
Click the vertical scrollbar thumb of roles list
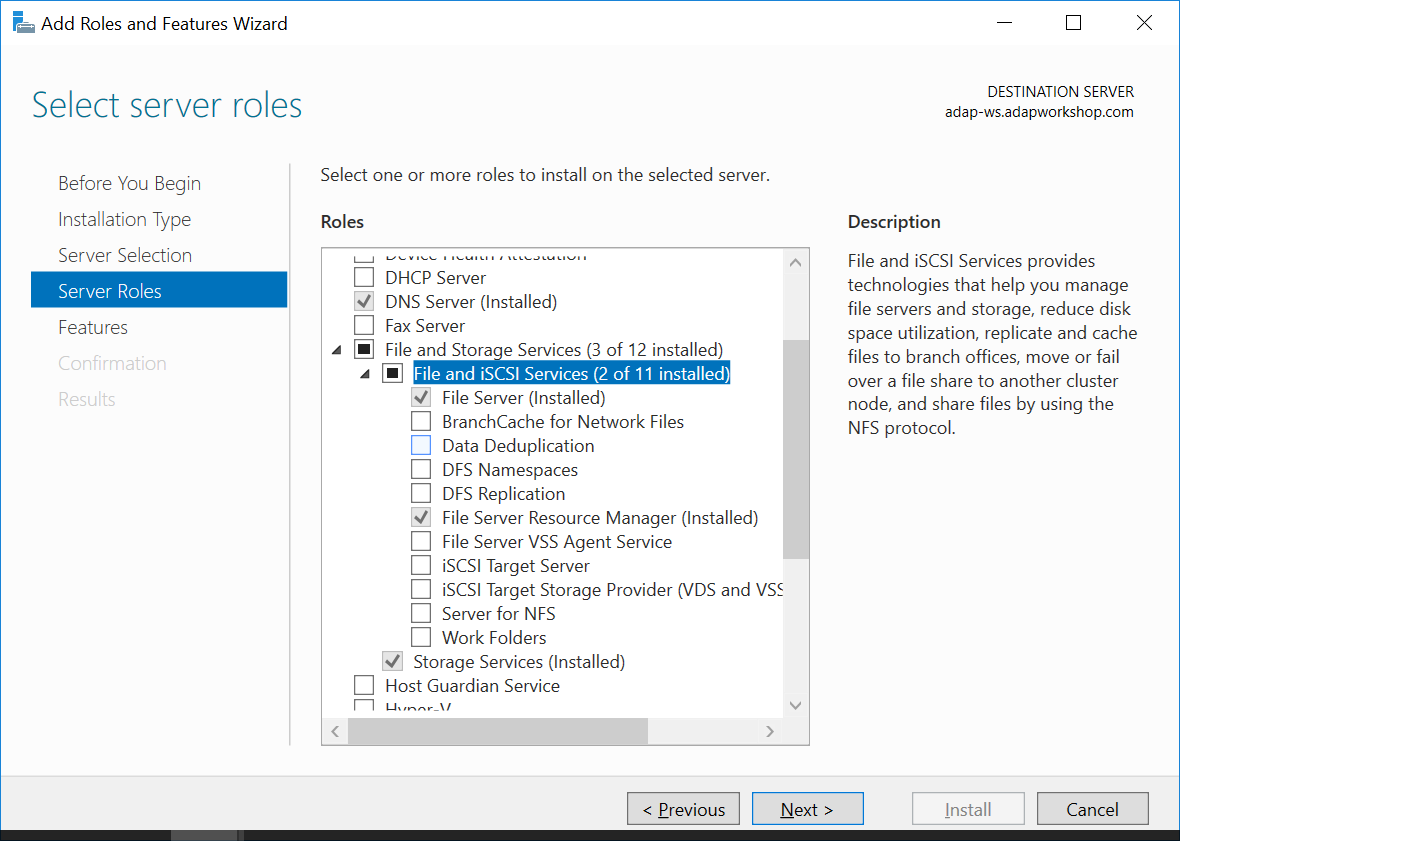tap(795, 449)
